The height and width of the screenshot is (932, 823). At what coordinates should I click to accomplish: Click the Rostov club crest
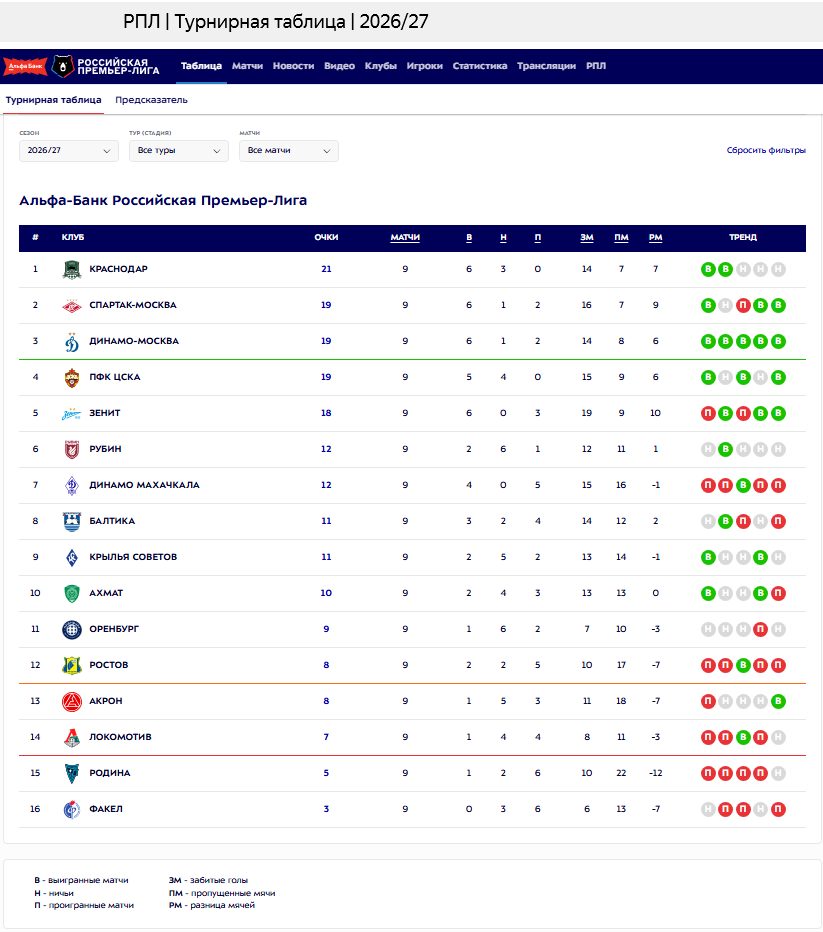click(72, 665)
